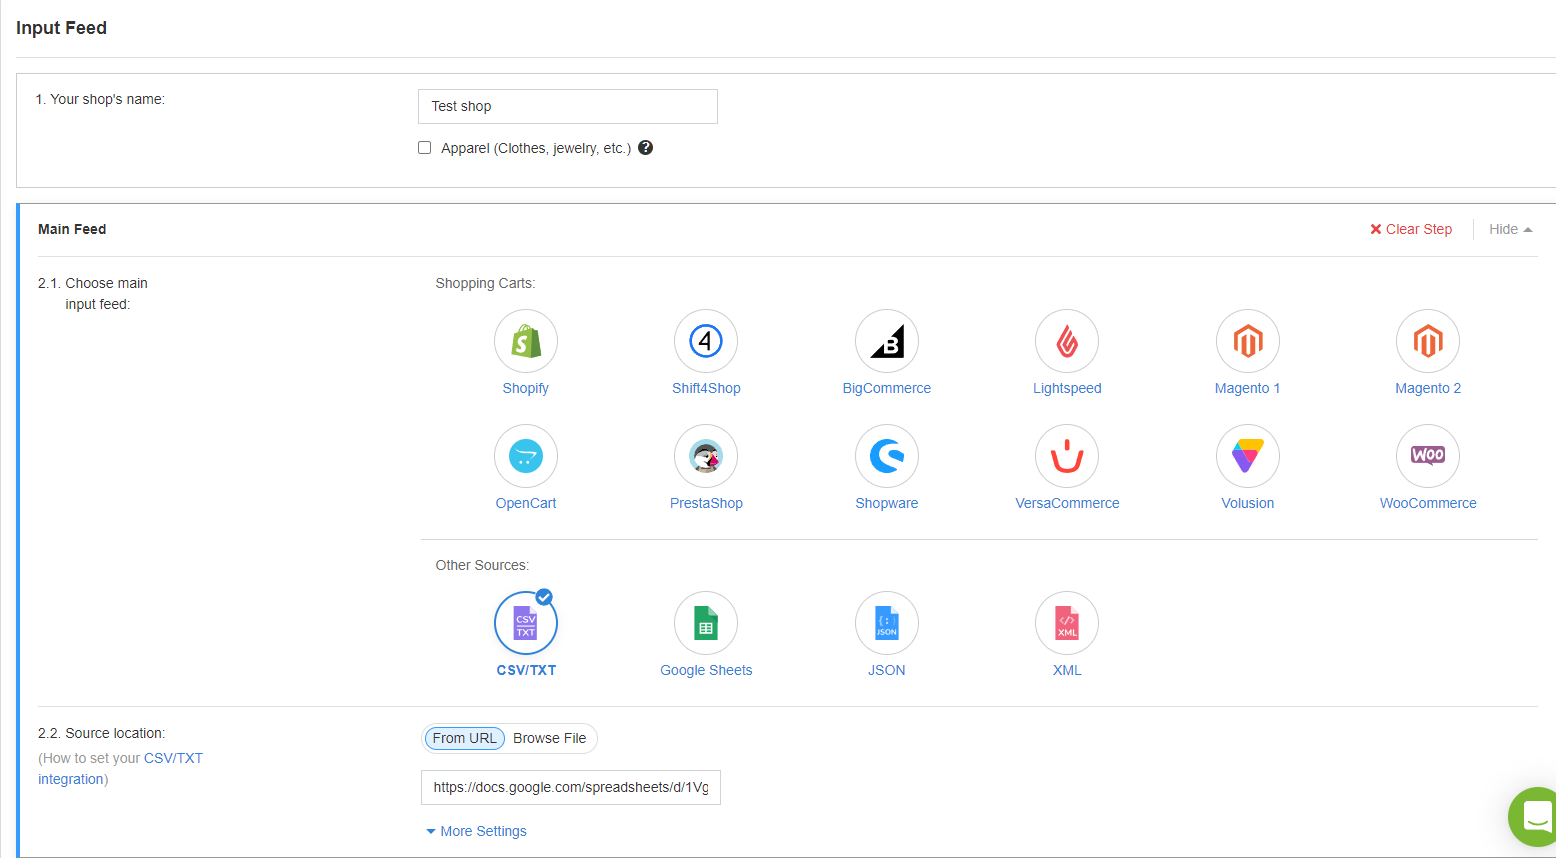
Task: Click the PrestaShop text label
Action: click(x=706, y=503)
